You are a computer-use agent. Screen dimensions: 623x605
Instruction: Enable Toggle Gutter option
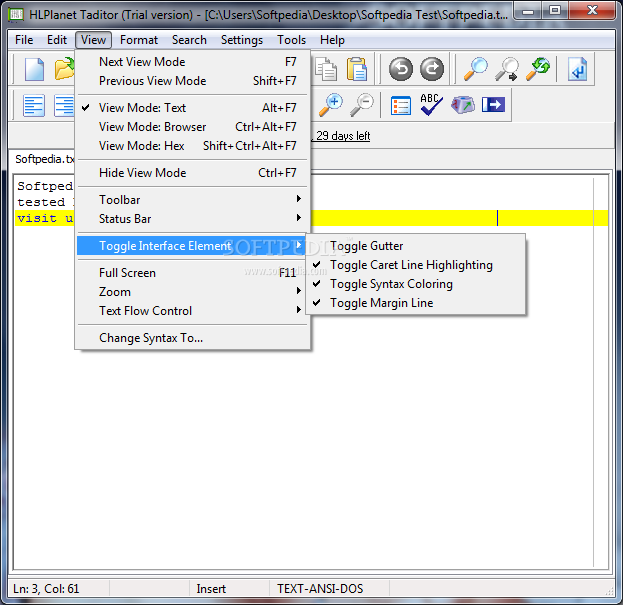pyautogui.click(x=416, y=246)
